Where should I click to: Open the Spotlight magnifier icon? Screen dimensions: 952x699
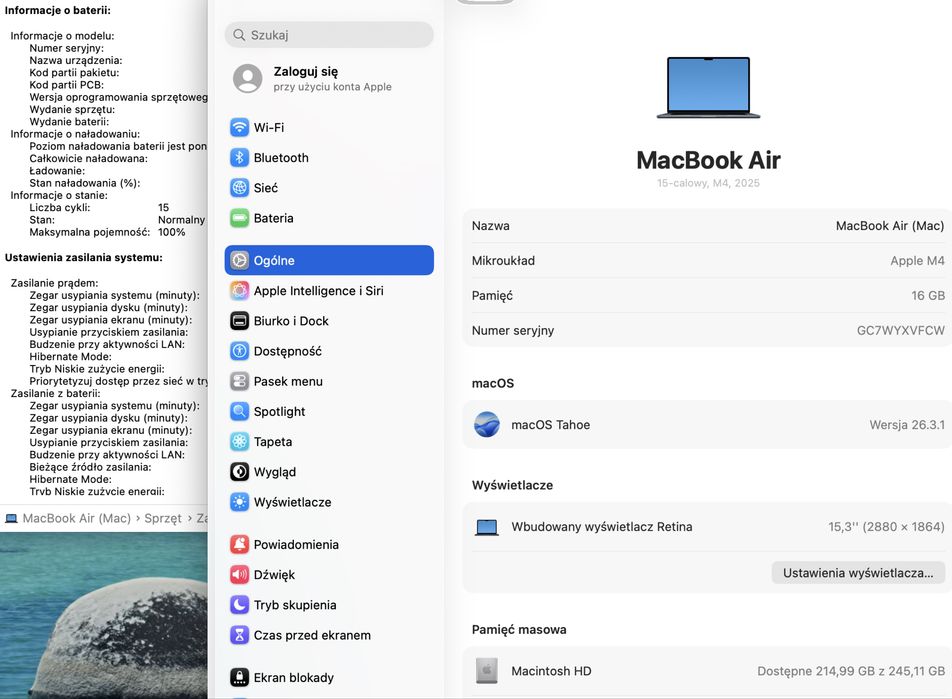click(239, 412)
